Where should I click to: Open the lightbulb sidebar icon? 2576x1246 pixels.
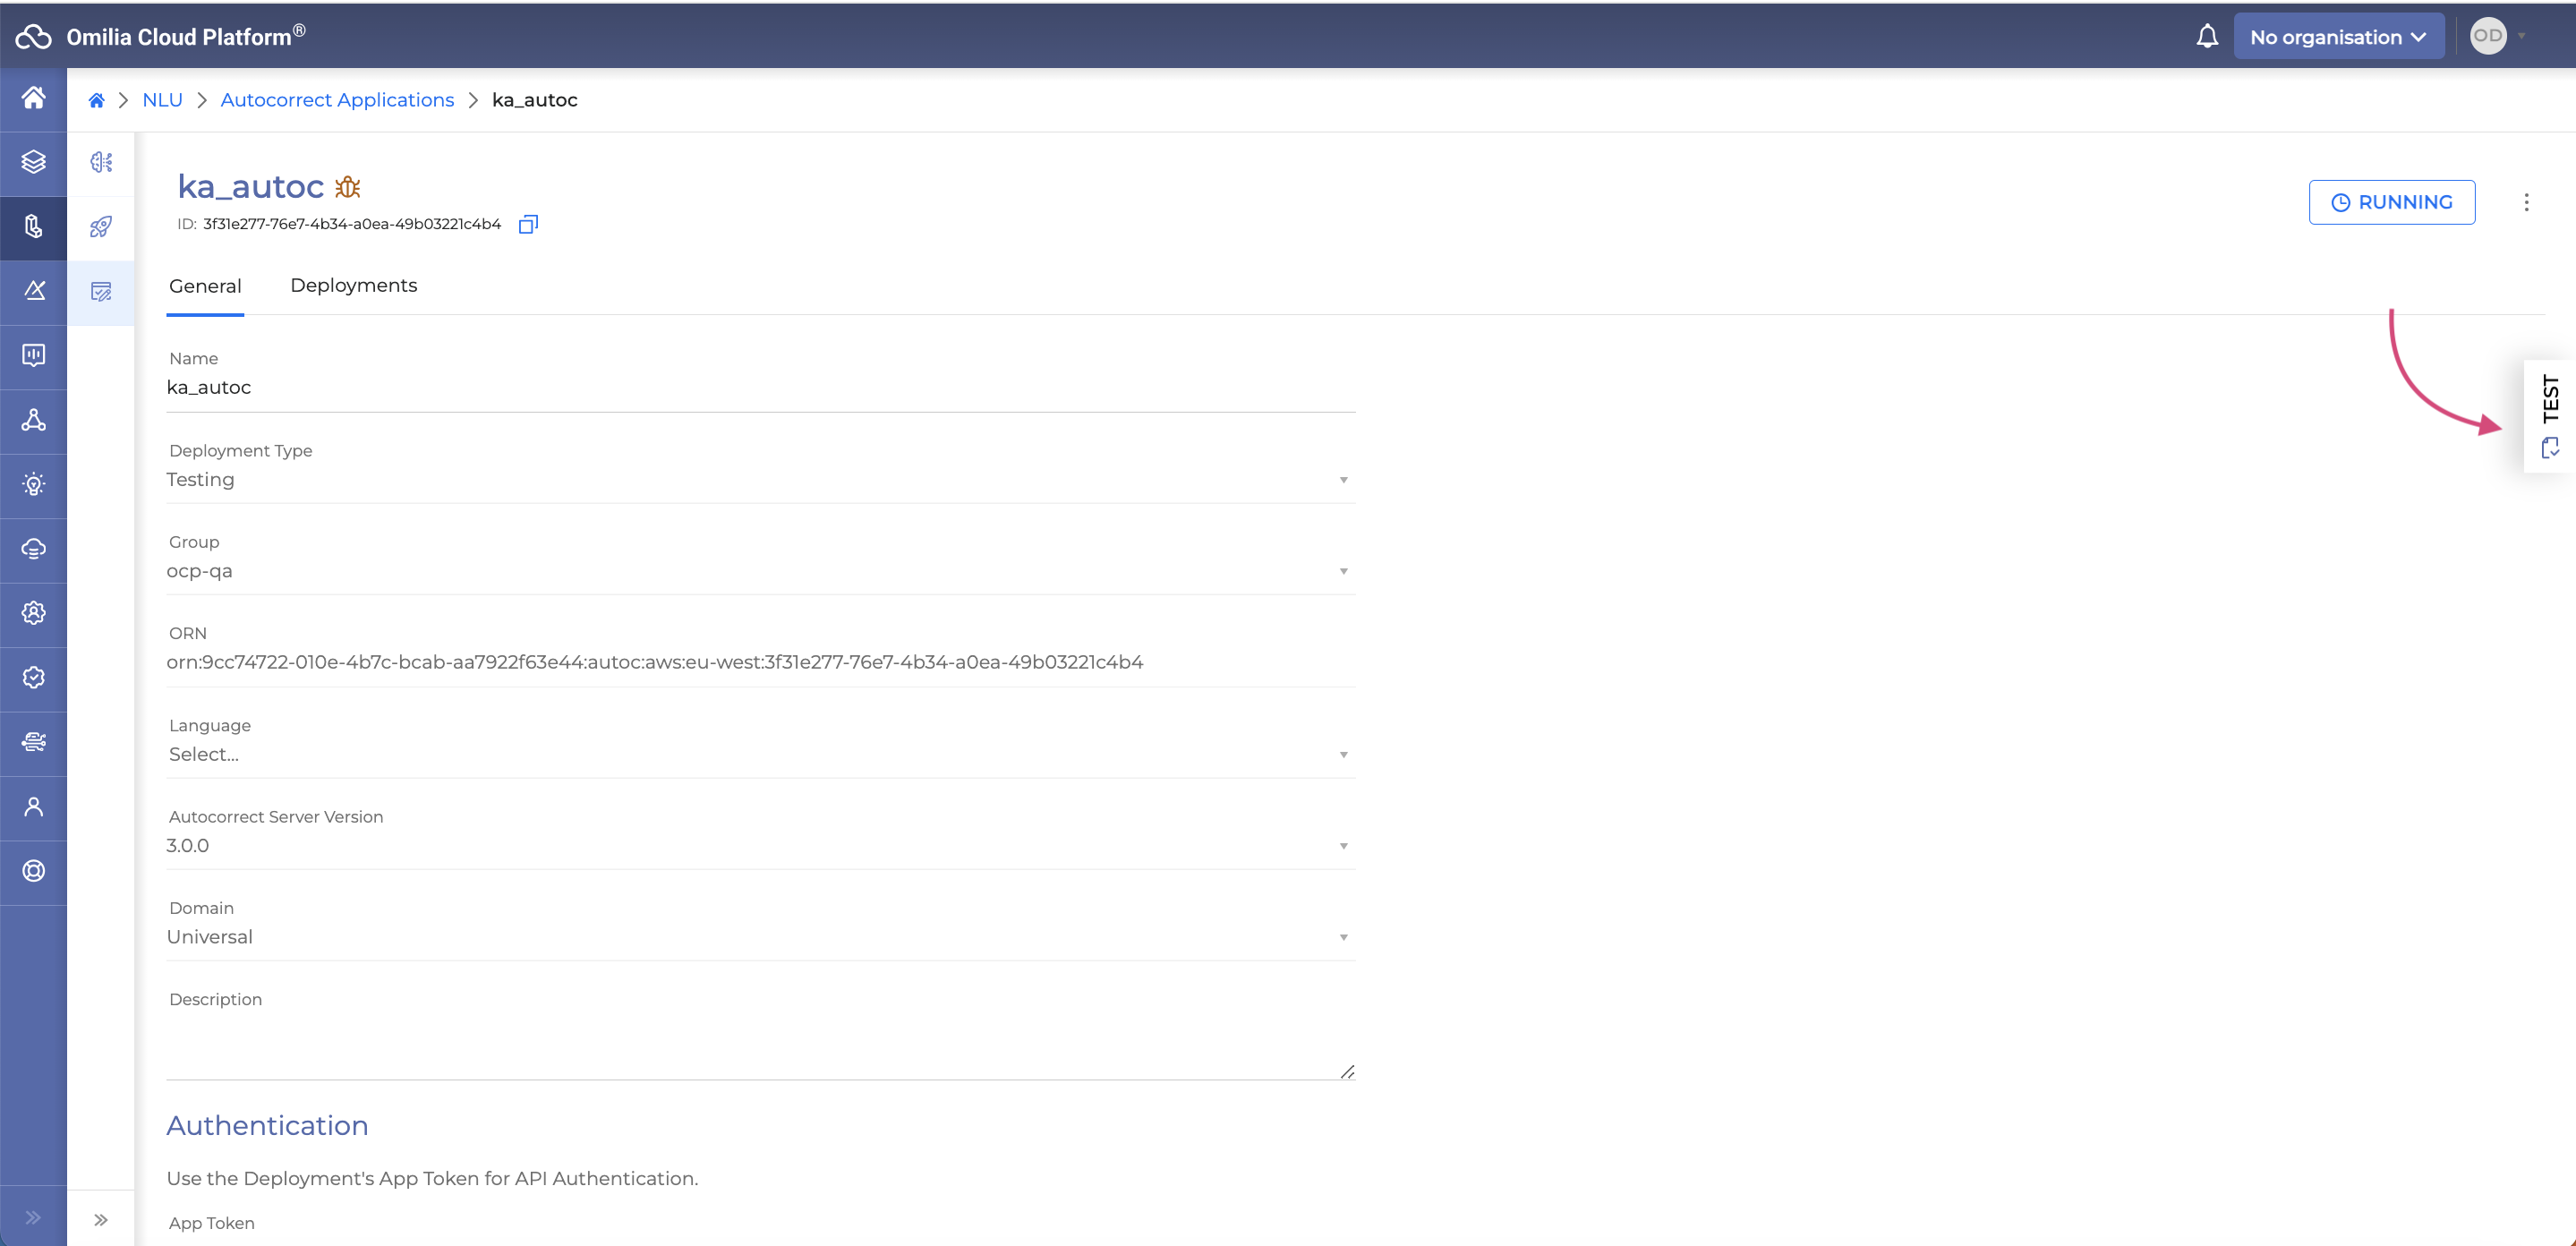[33, 484]
